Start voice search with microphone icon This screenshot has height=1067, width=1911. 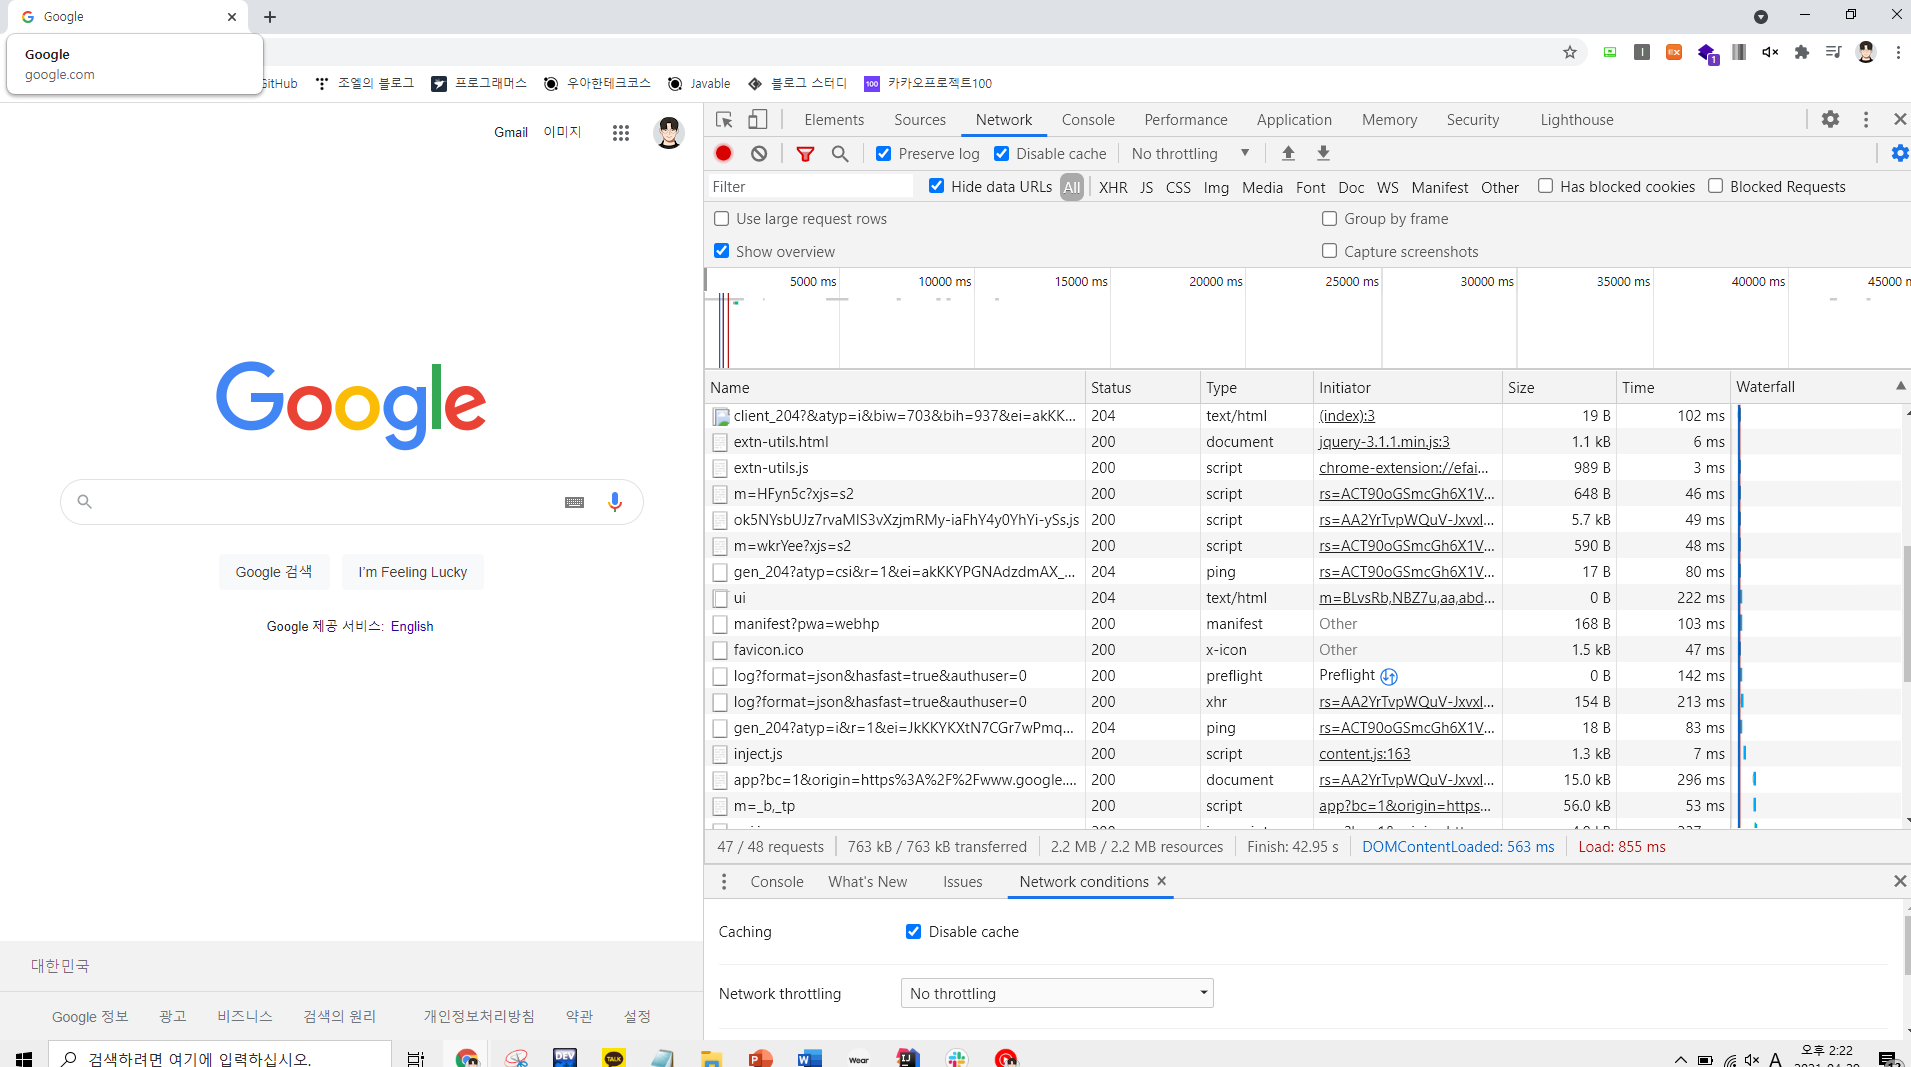point(615,501)
